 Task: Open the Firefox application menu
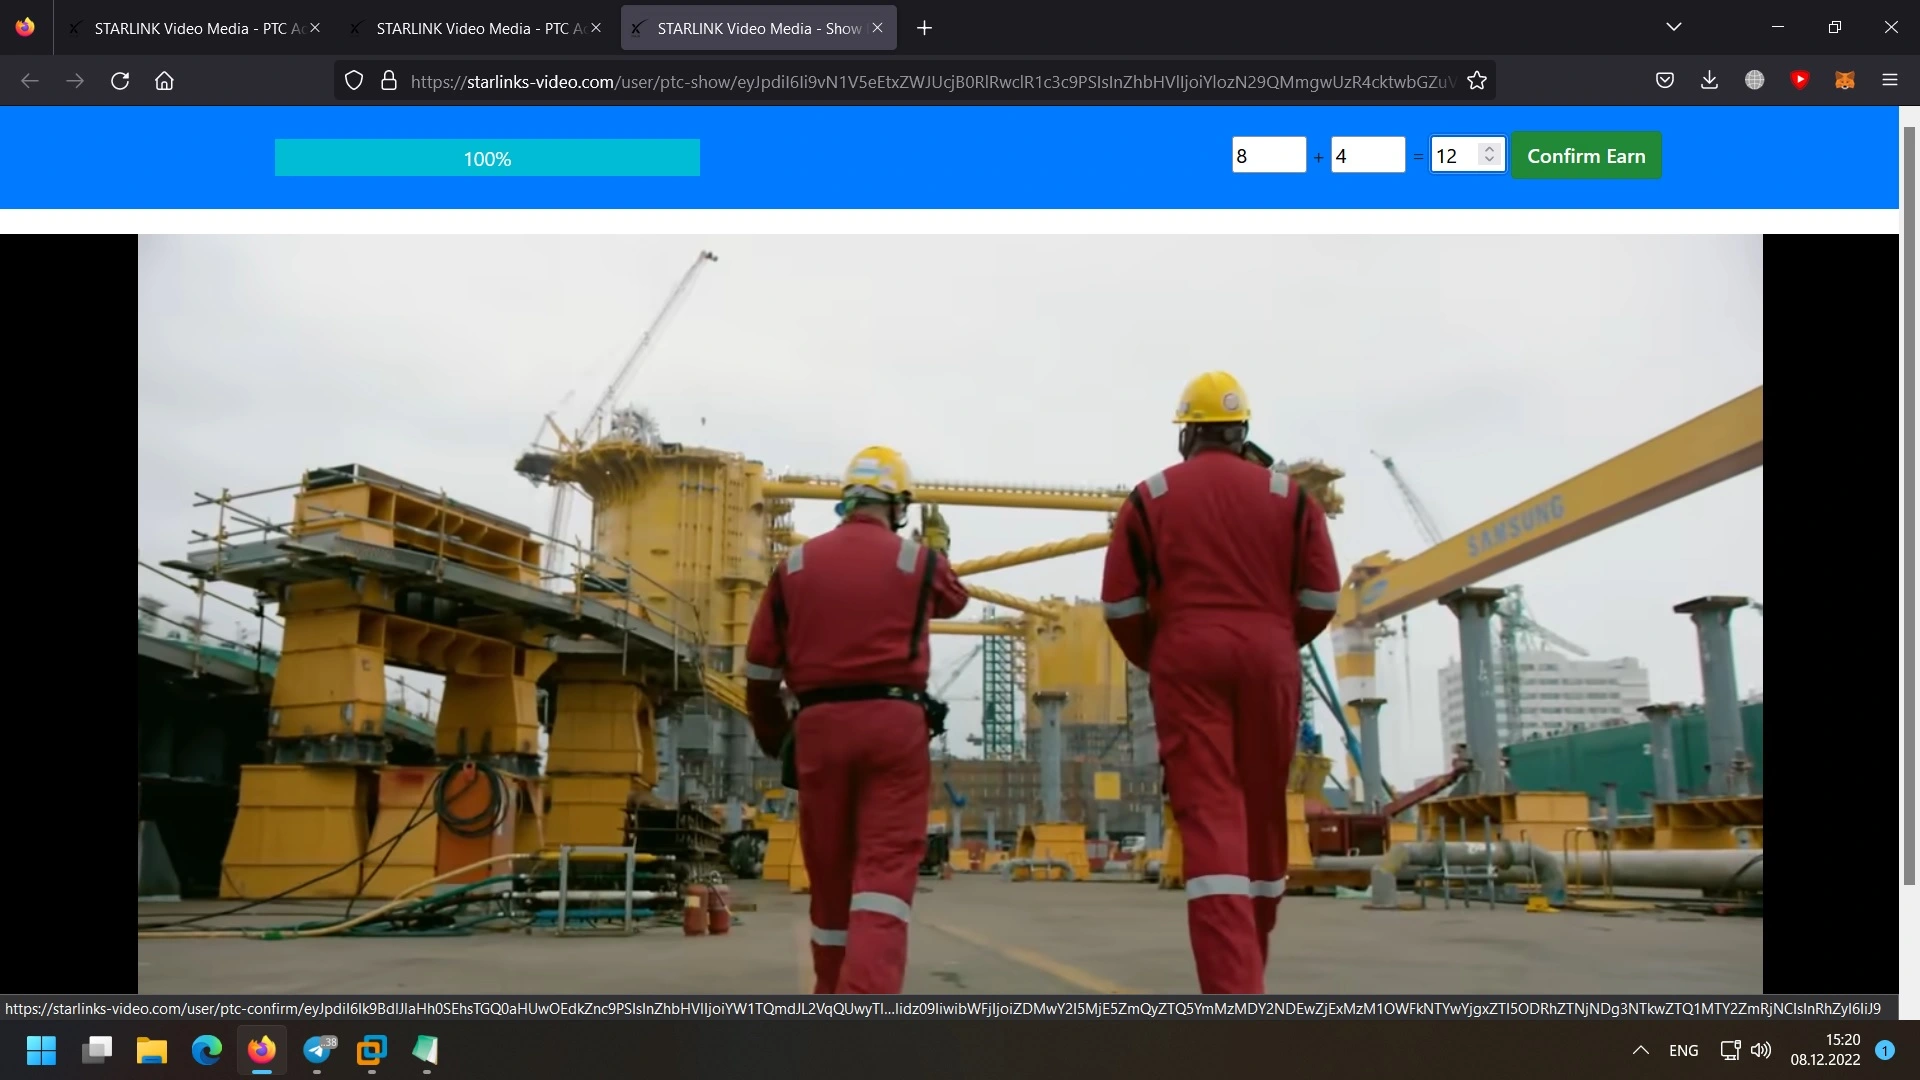[x=1889, y=80]
